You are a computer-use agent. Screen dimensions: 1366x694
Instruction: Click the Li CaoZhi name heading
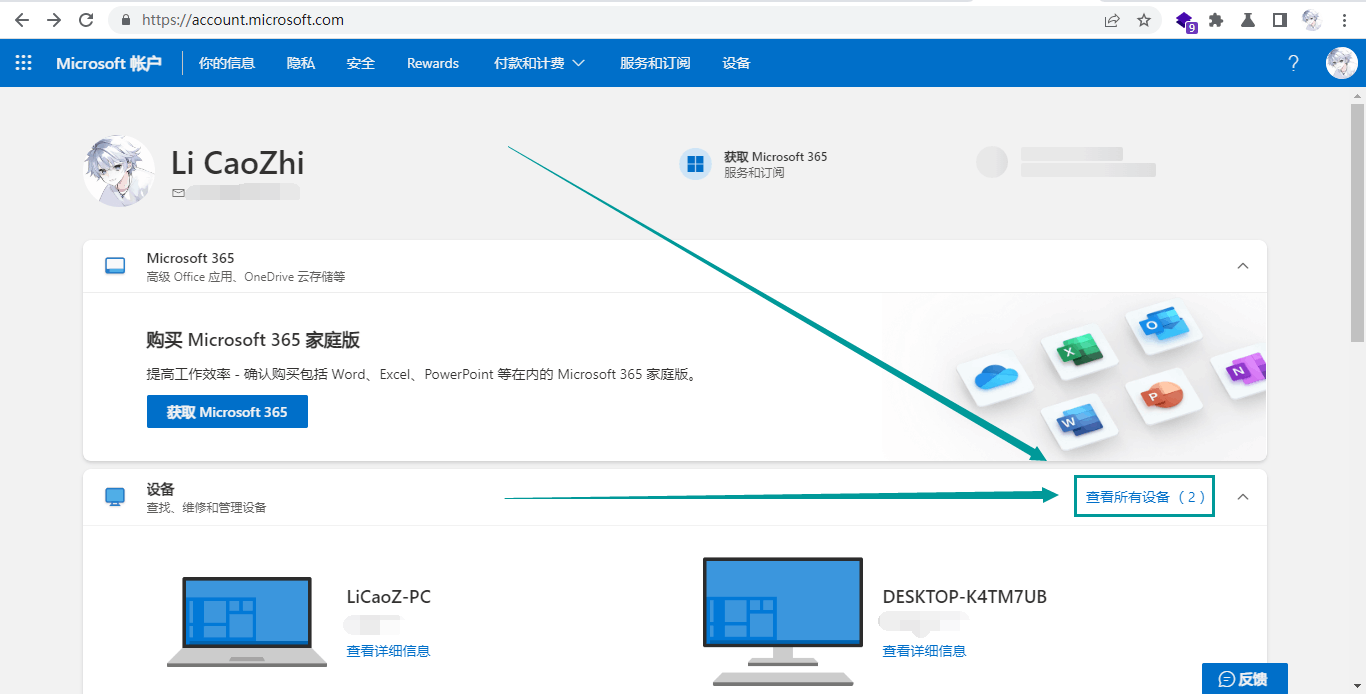click(x=238, y=163)
